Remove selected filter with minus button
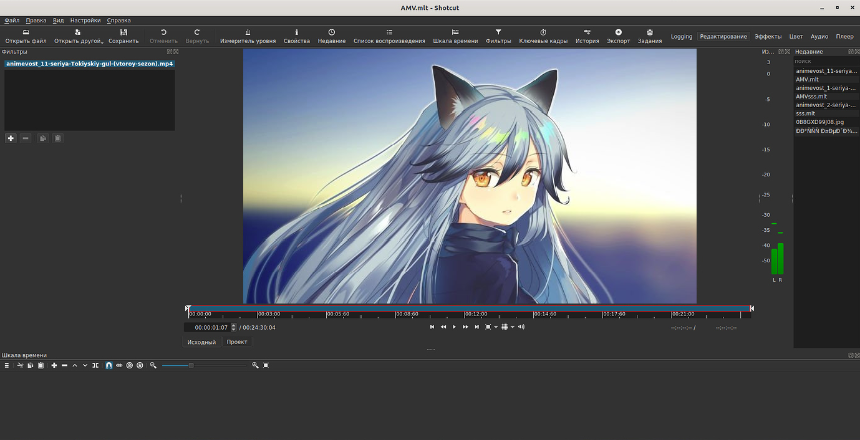860x440 pixels. click(x=25, y=138)
